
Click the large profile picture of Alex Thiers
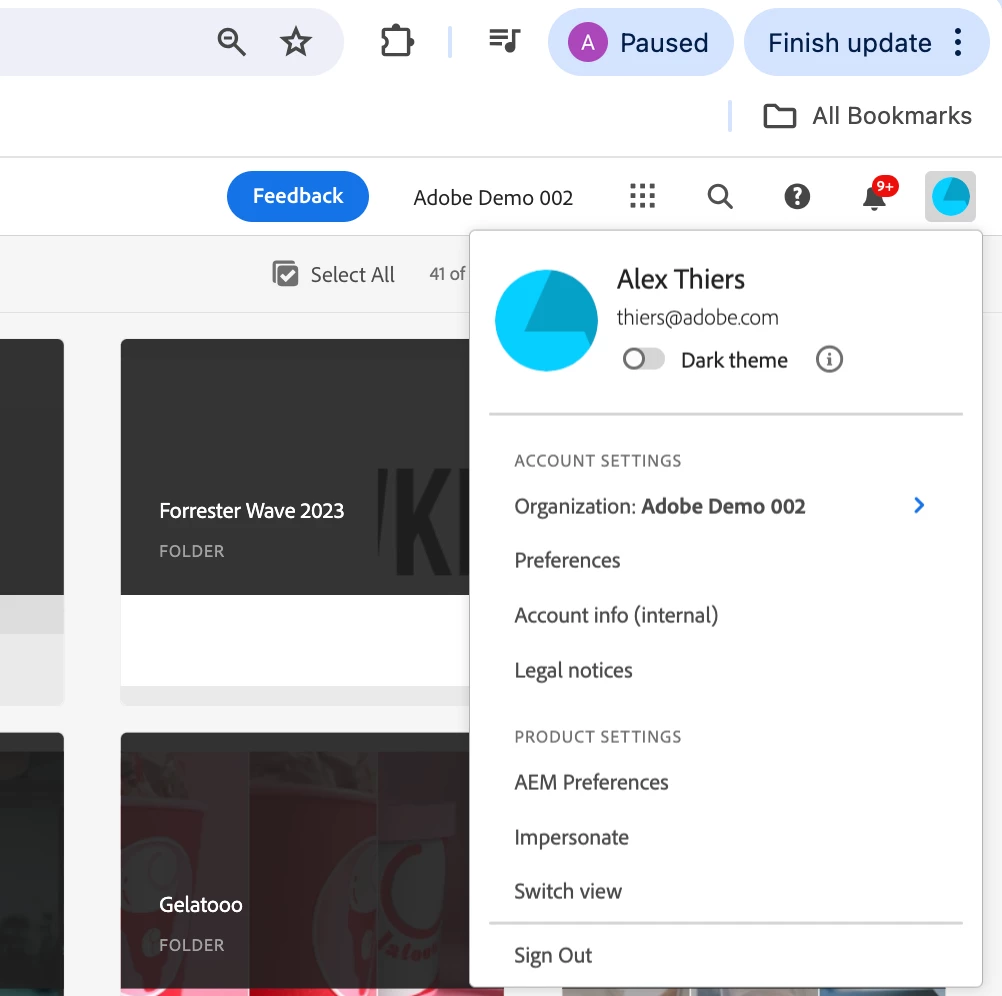pos(546,320)
